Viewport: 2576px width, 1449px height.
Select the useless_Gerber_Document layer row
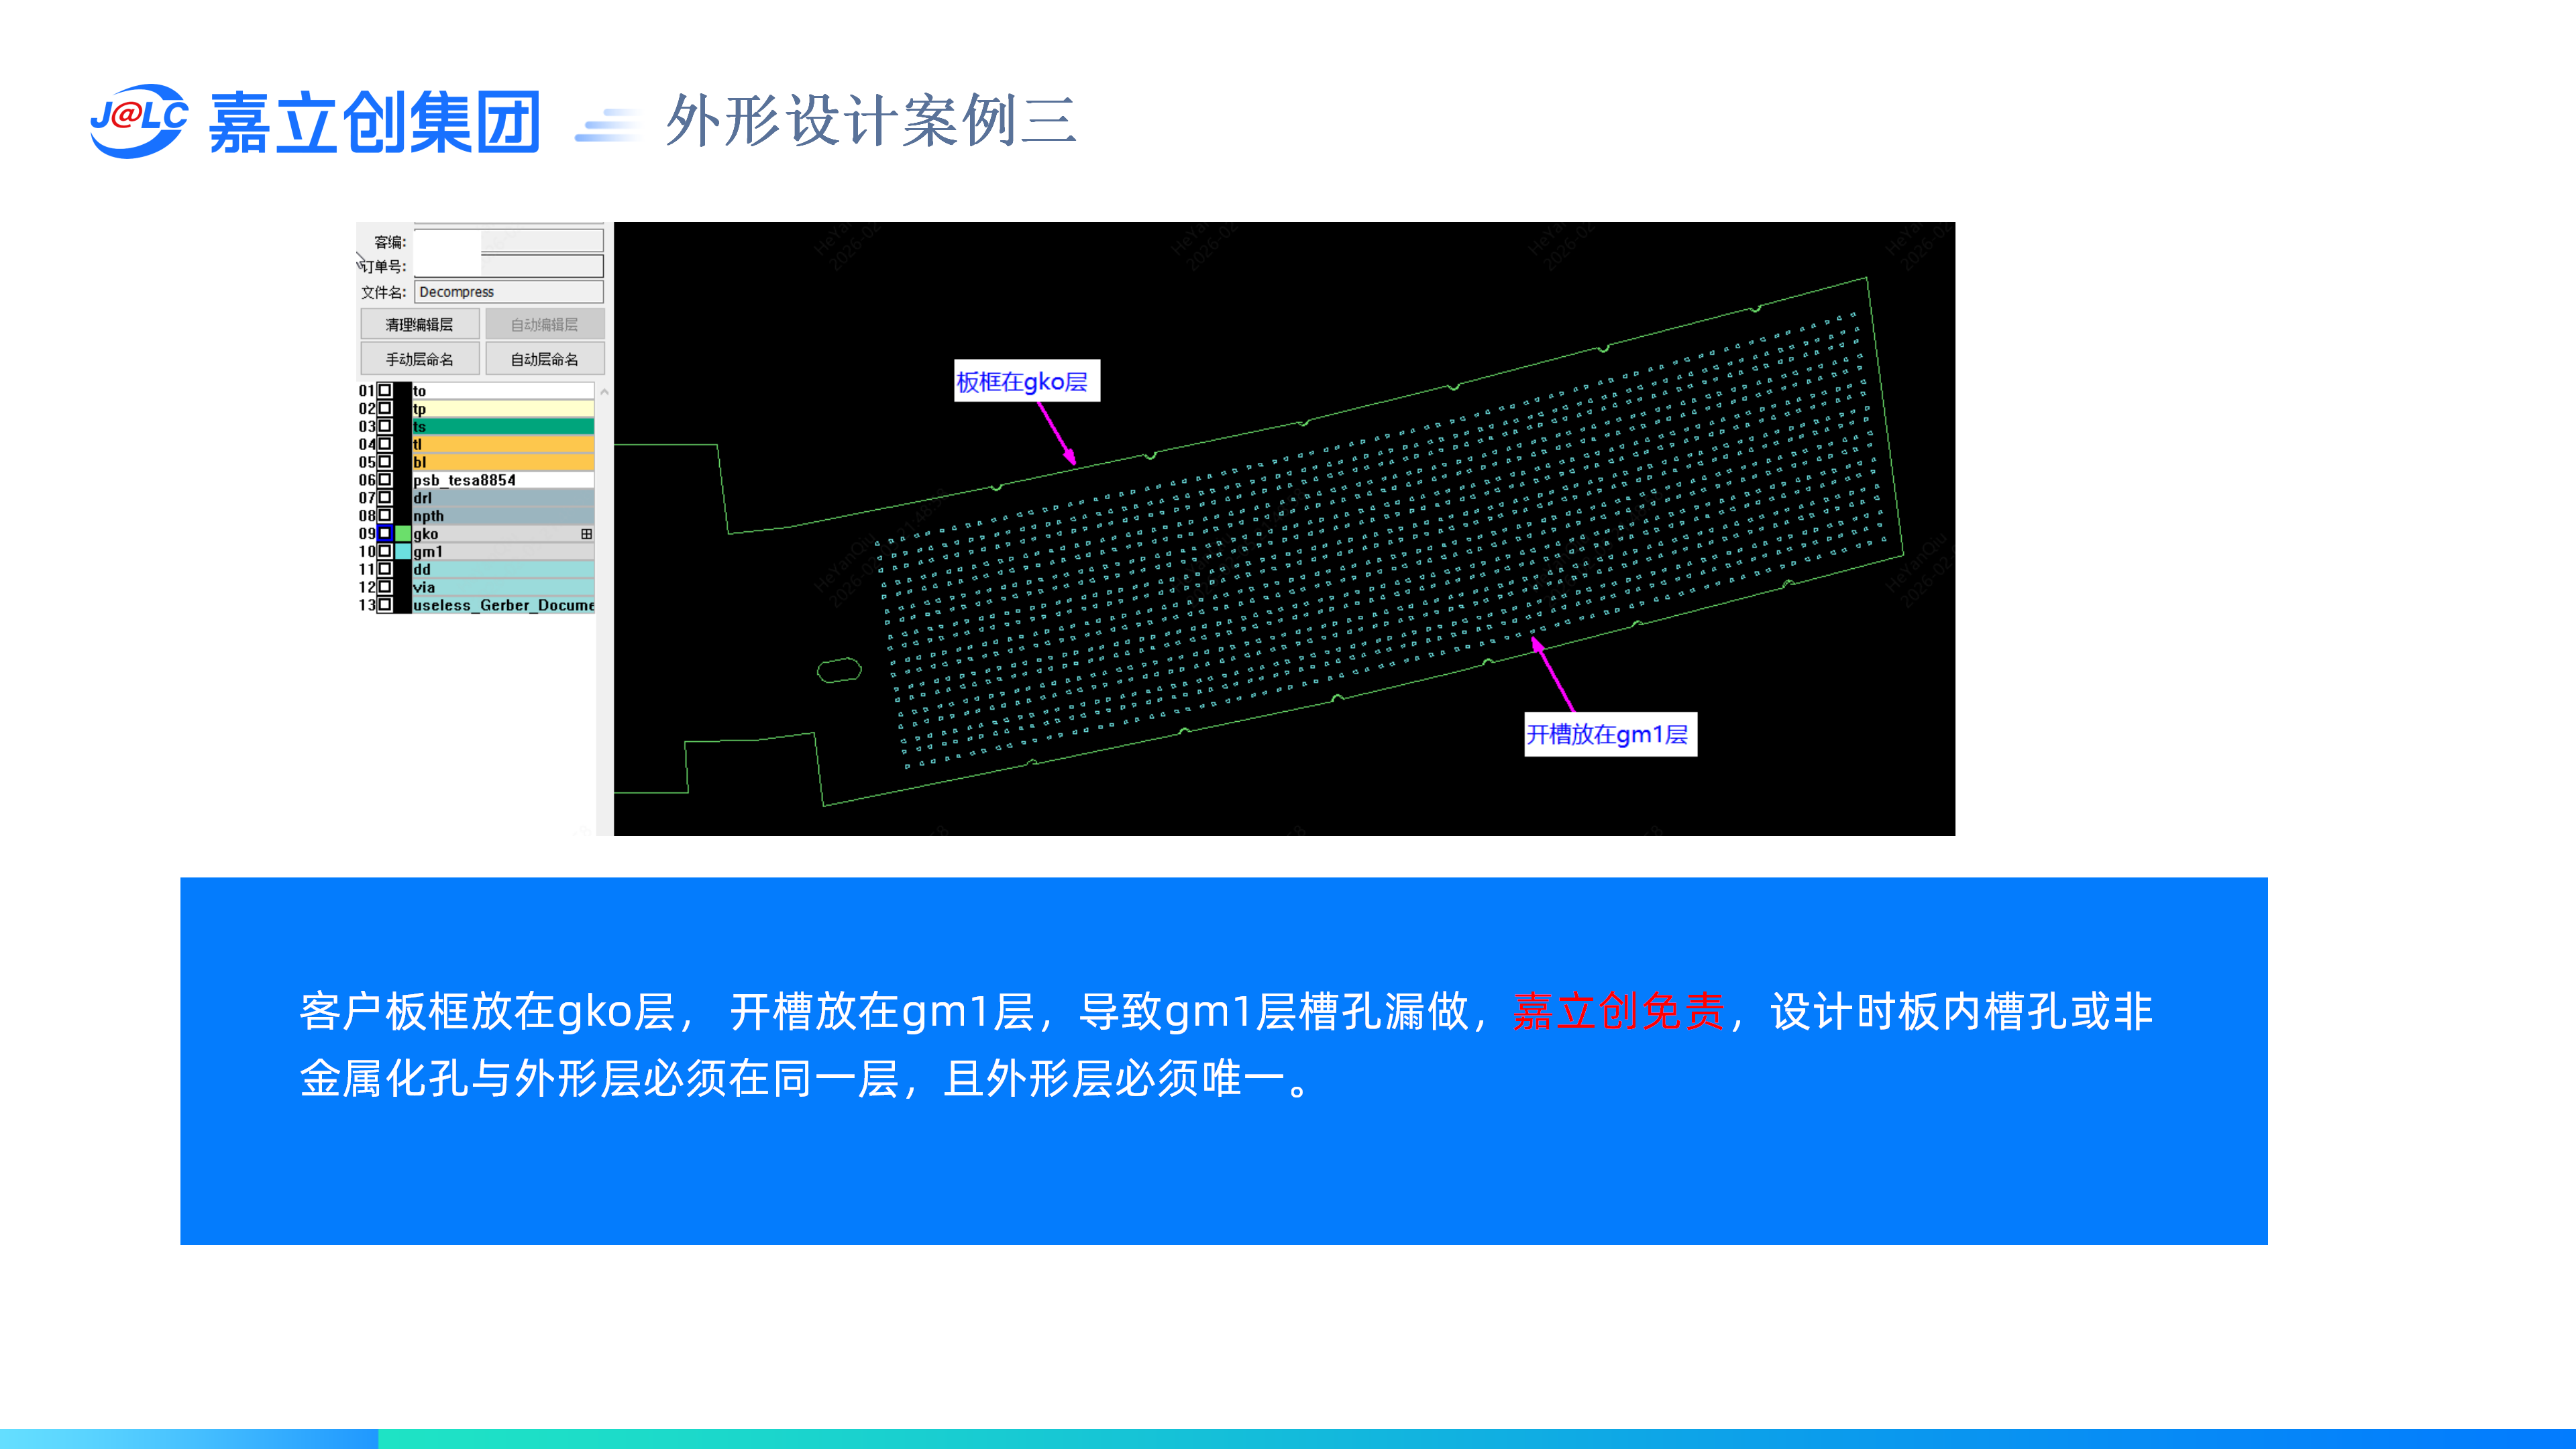click(x=502, y=606)
